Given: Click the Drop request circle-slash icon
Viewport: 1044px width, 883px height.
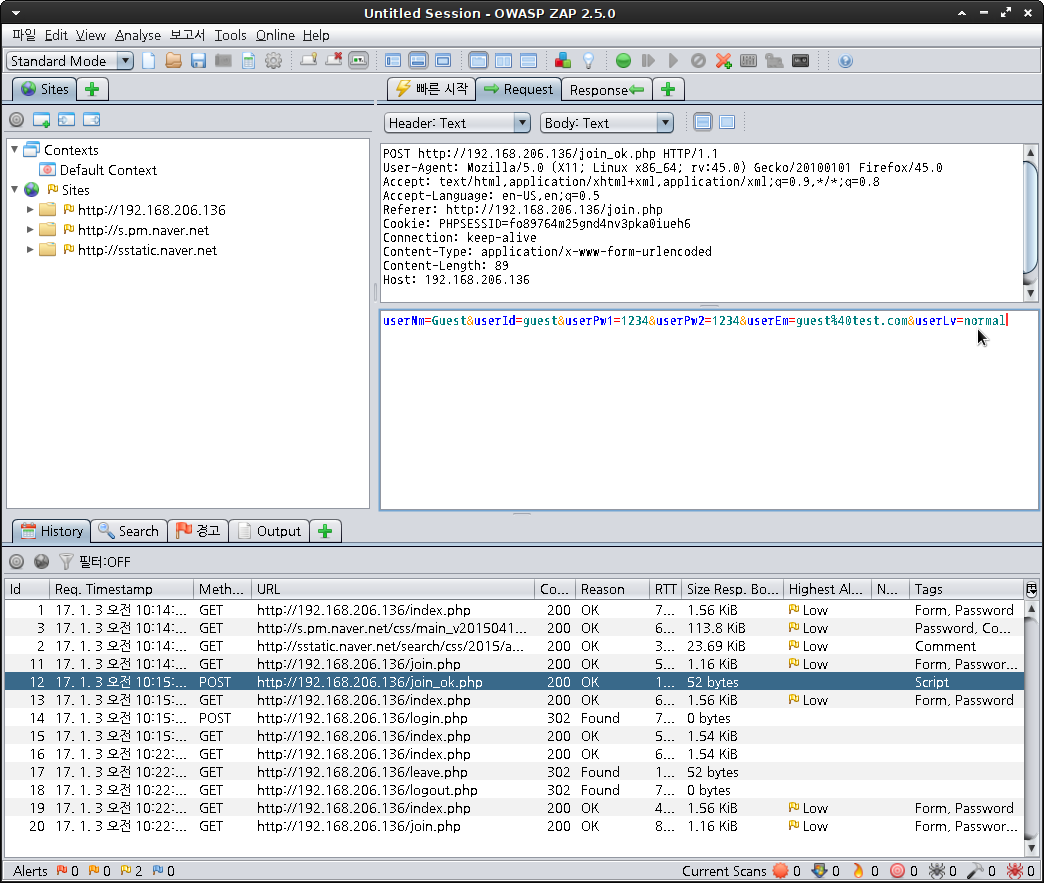Looking at the screenshot, I should click(x=698, y=61).
